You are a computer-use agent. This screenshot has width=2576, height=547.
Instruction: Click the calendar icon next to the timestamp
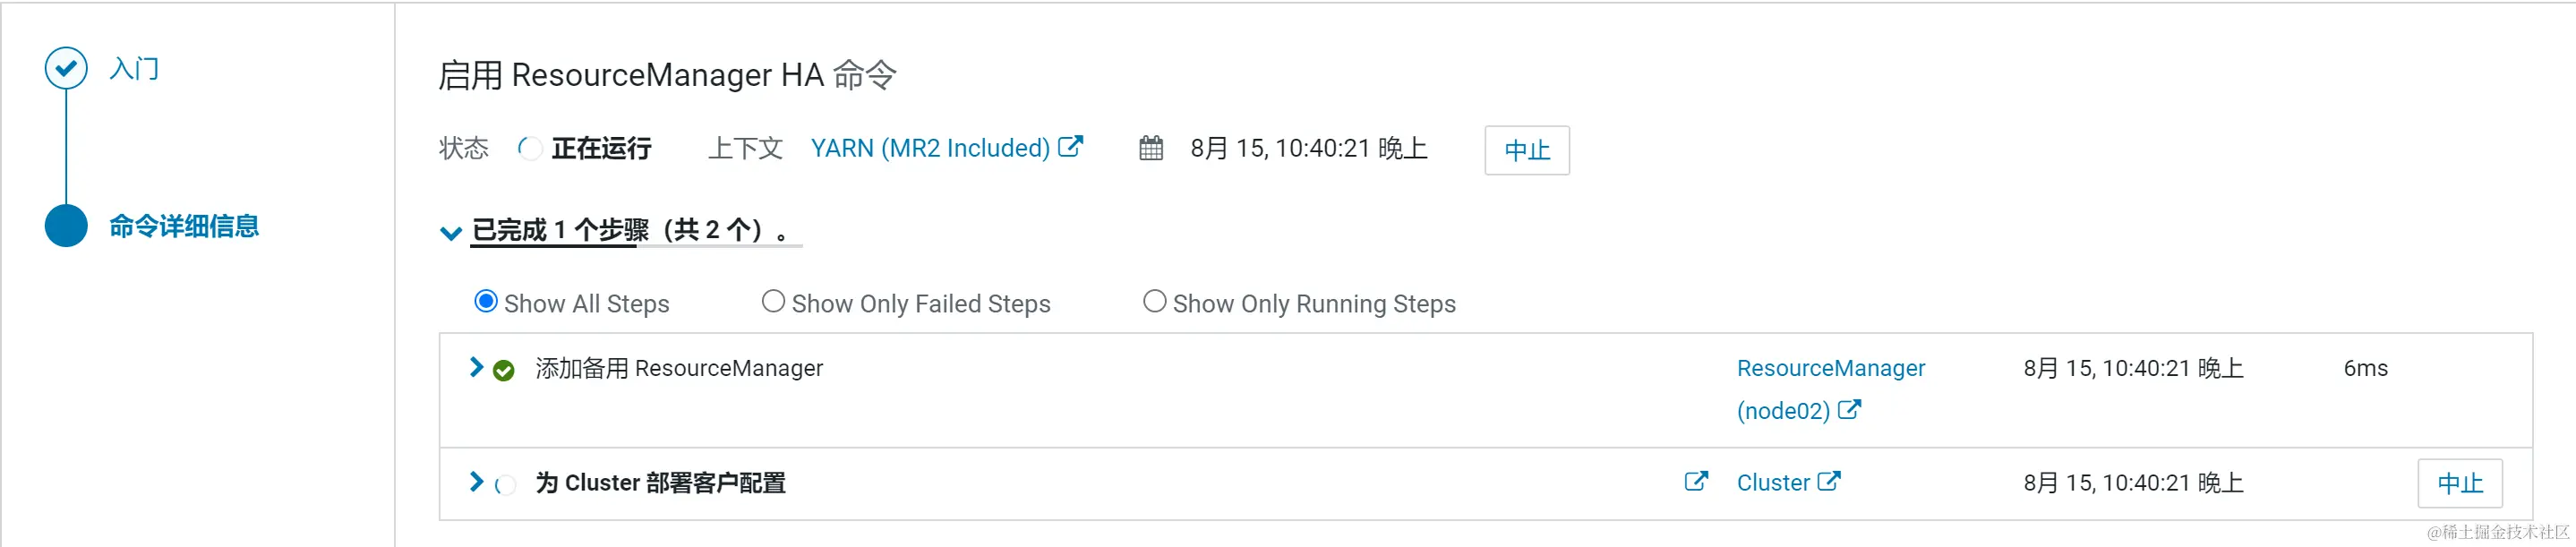1151,147
